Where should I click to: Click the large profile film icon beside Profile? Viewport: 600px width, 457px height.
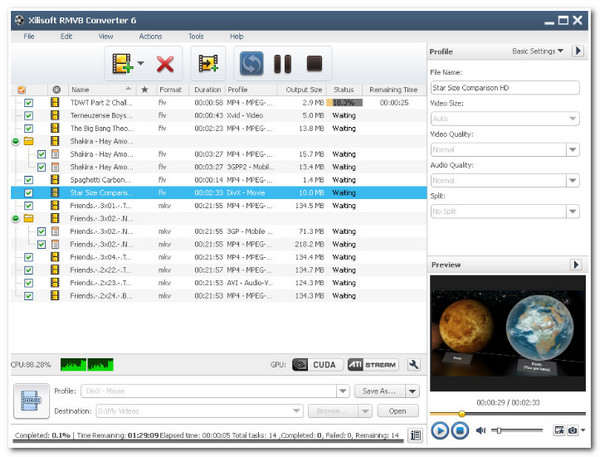tap(31, 401)
